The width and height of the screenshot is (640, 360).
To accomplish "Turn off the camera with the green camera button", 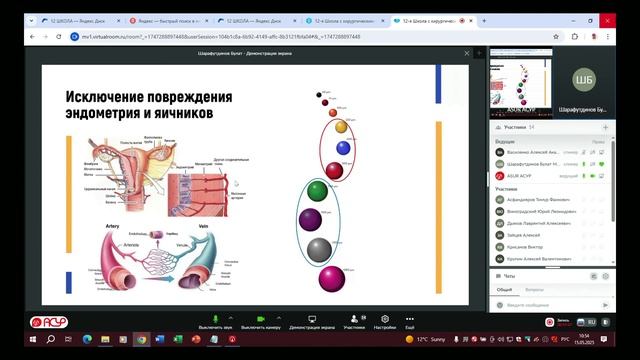I will (x=260, y=319).
